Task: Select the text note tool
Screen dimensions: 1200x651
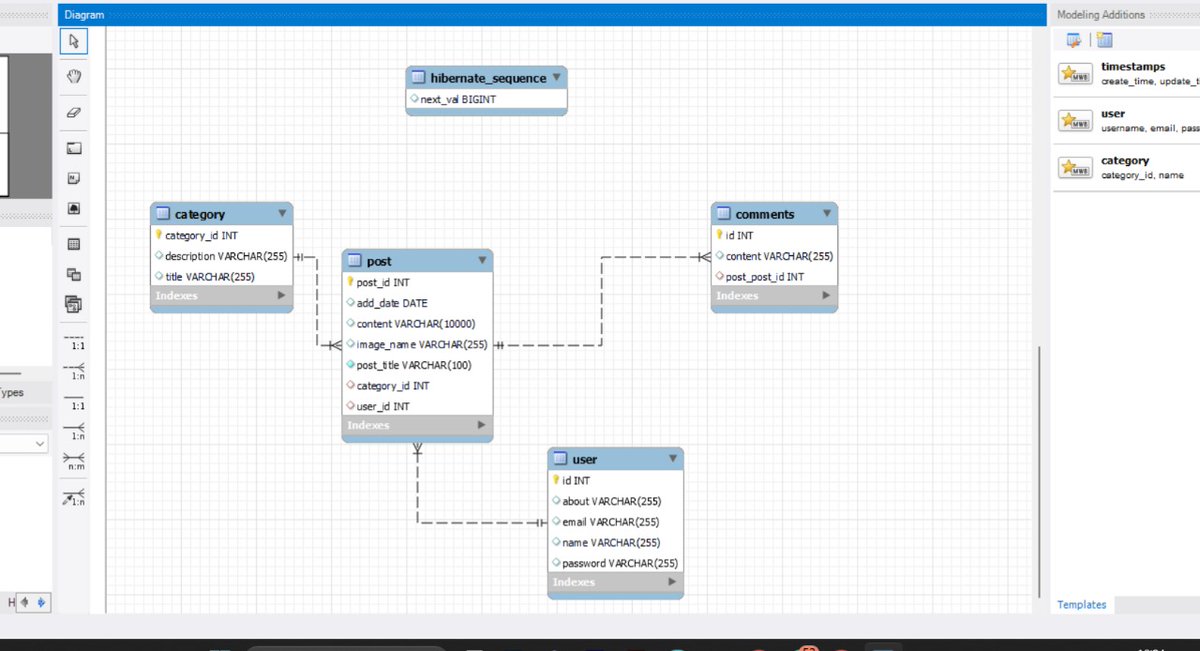Action: tap(74, 178)
